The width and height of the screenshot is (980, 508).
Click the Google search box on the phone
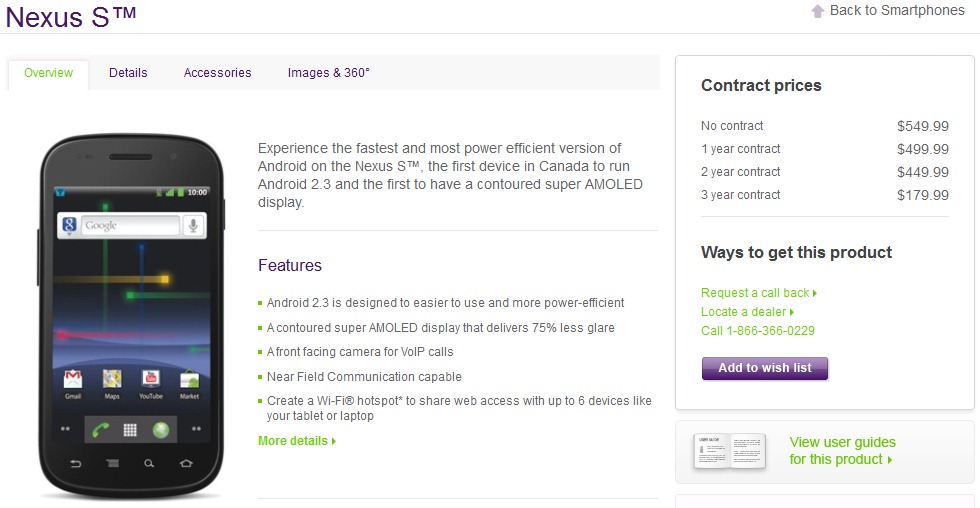[130, 226]
